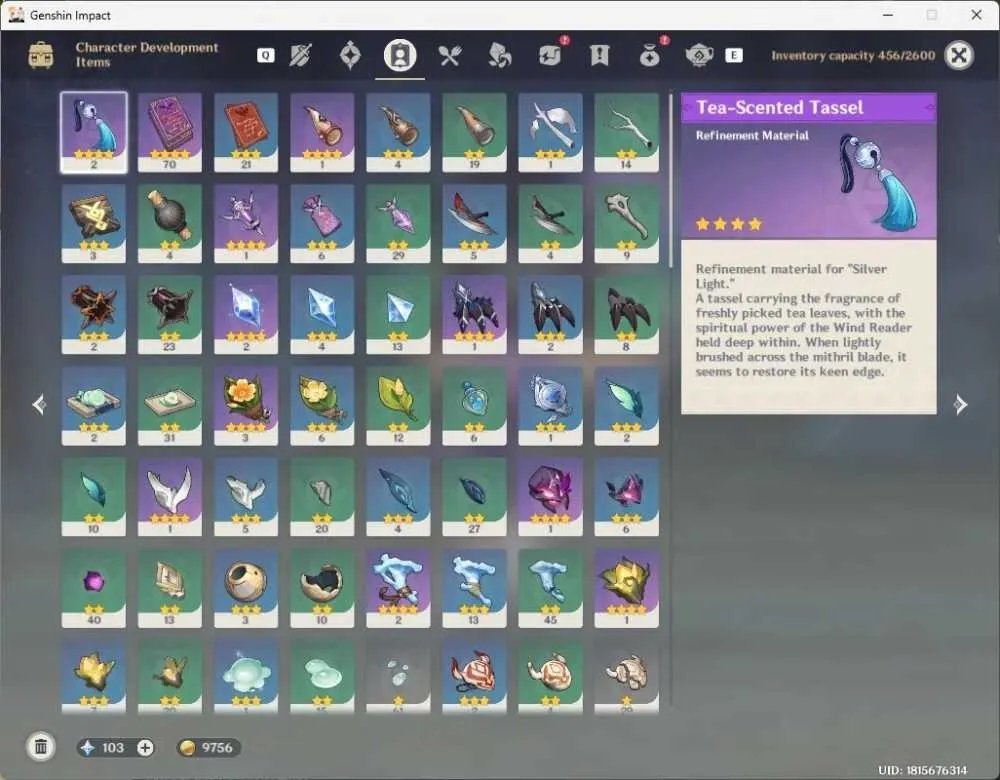Pick the horn item with count 19

click(474, 133)
